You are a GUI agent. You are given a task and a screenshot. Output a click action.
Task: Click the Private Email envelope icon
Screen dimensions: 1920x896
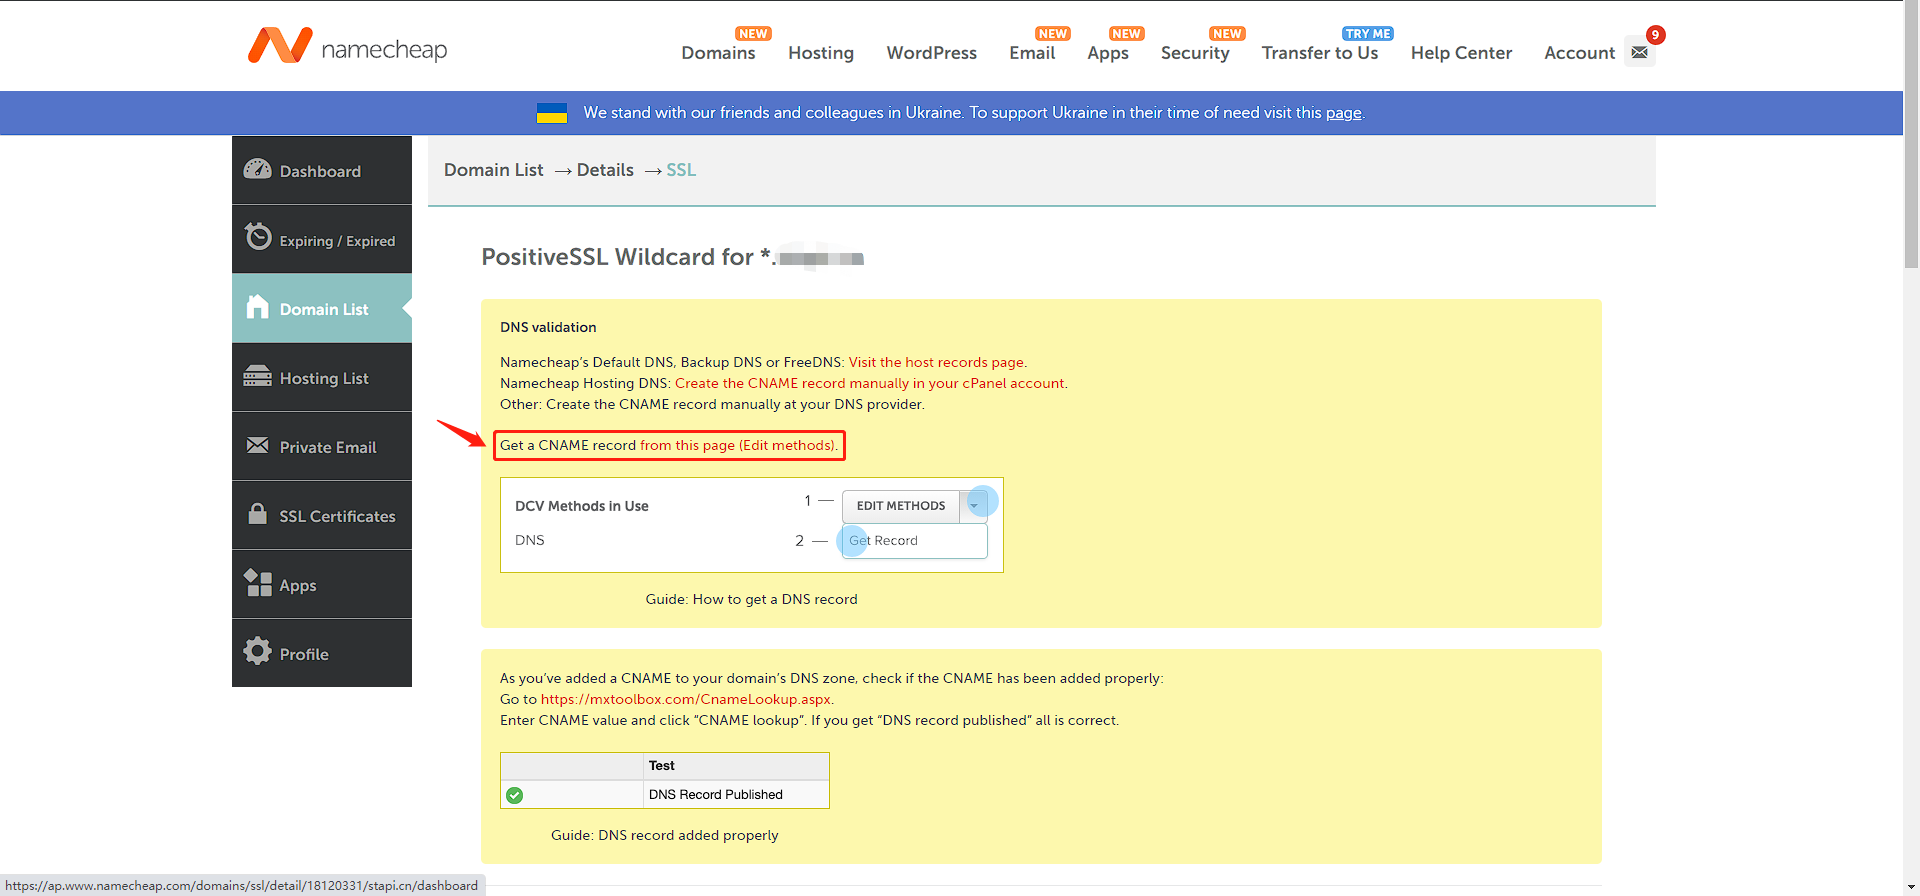(257, 445)
